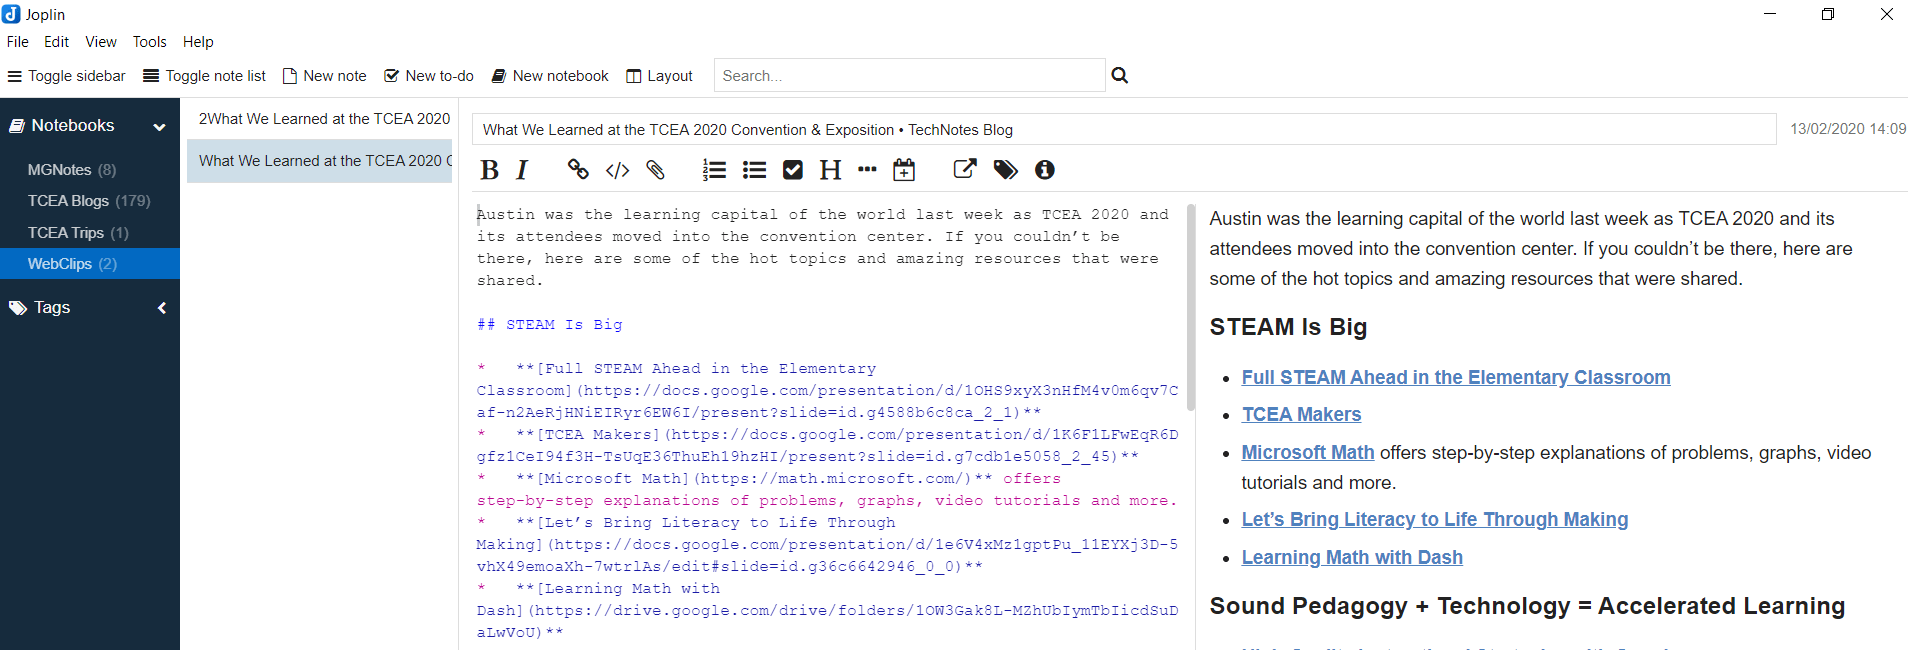Insert heading with H icon

(x=830, y=170)
